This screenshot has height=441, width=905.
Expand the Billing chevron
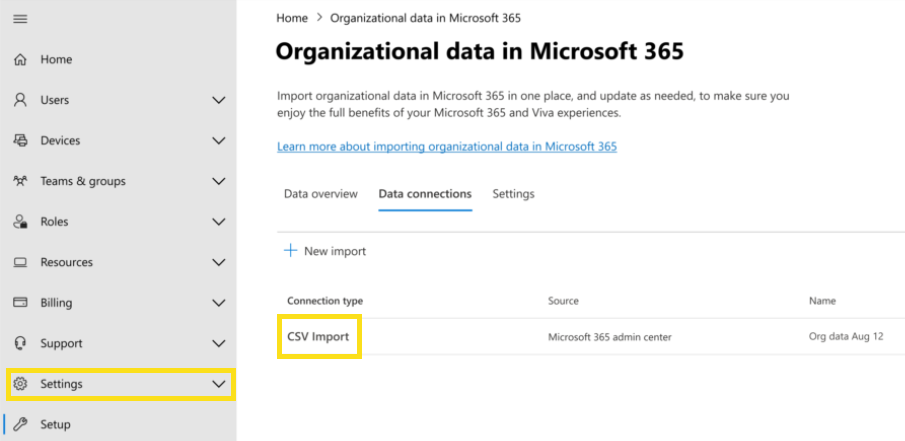(219, 302)
